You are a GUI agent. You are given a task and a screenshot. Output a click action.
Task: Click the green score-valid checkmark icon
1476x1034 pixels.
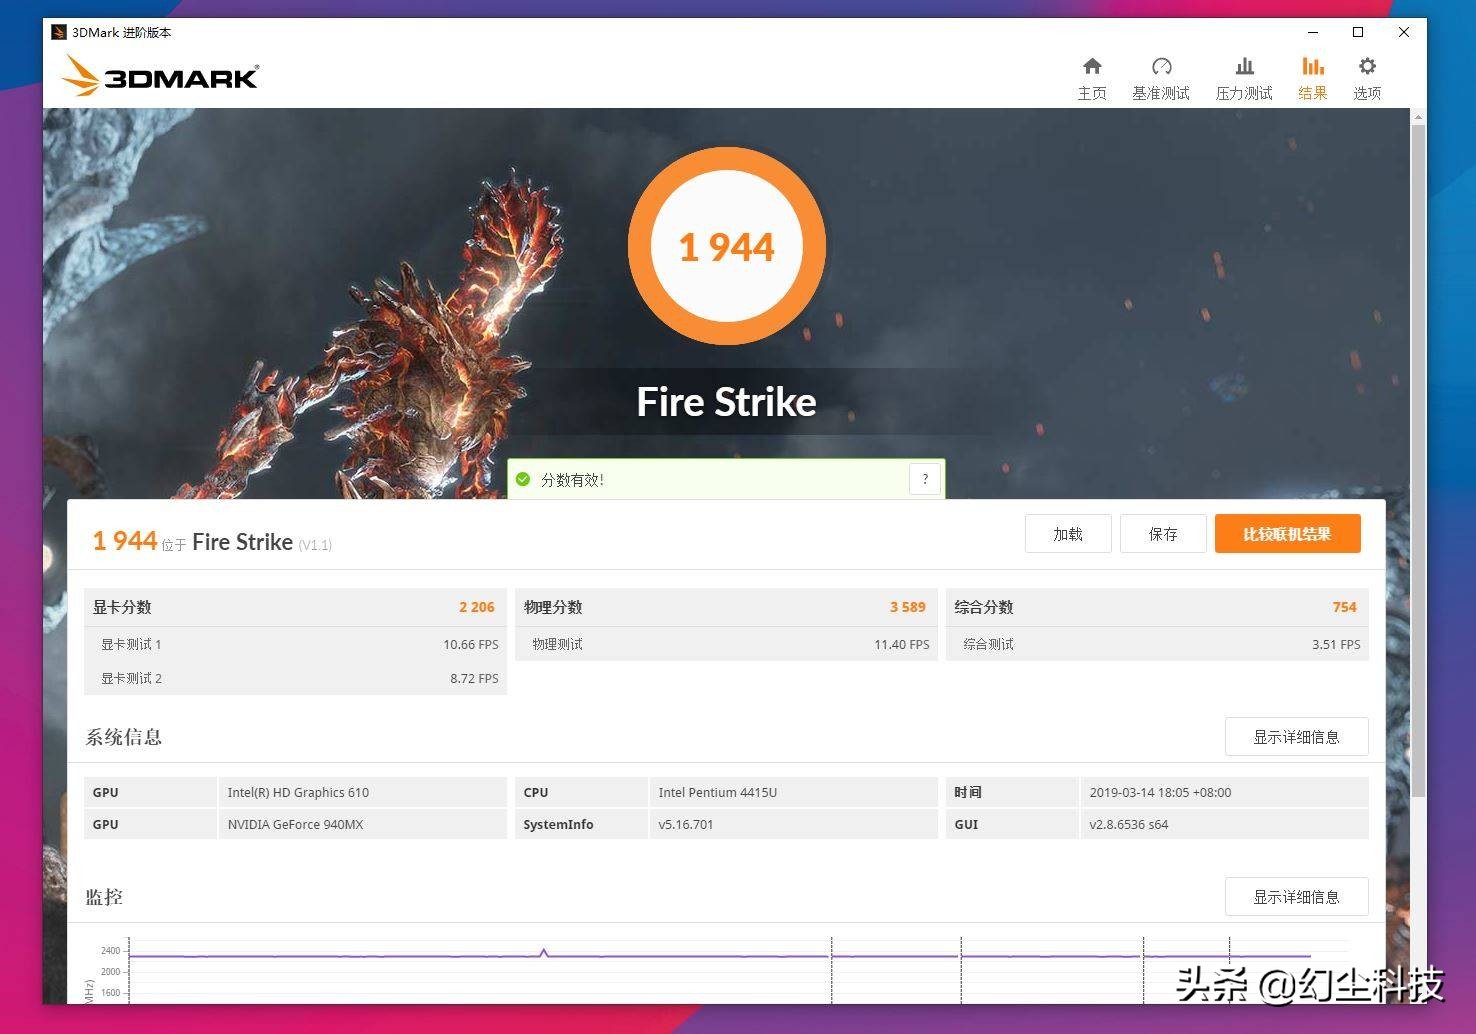[x=523, y=479]
